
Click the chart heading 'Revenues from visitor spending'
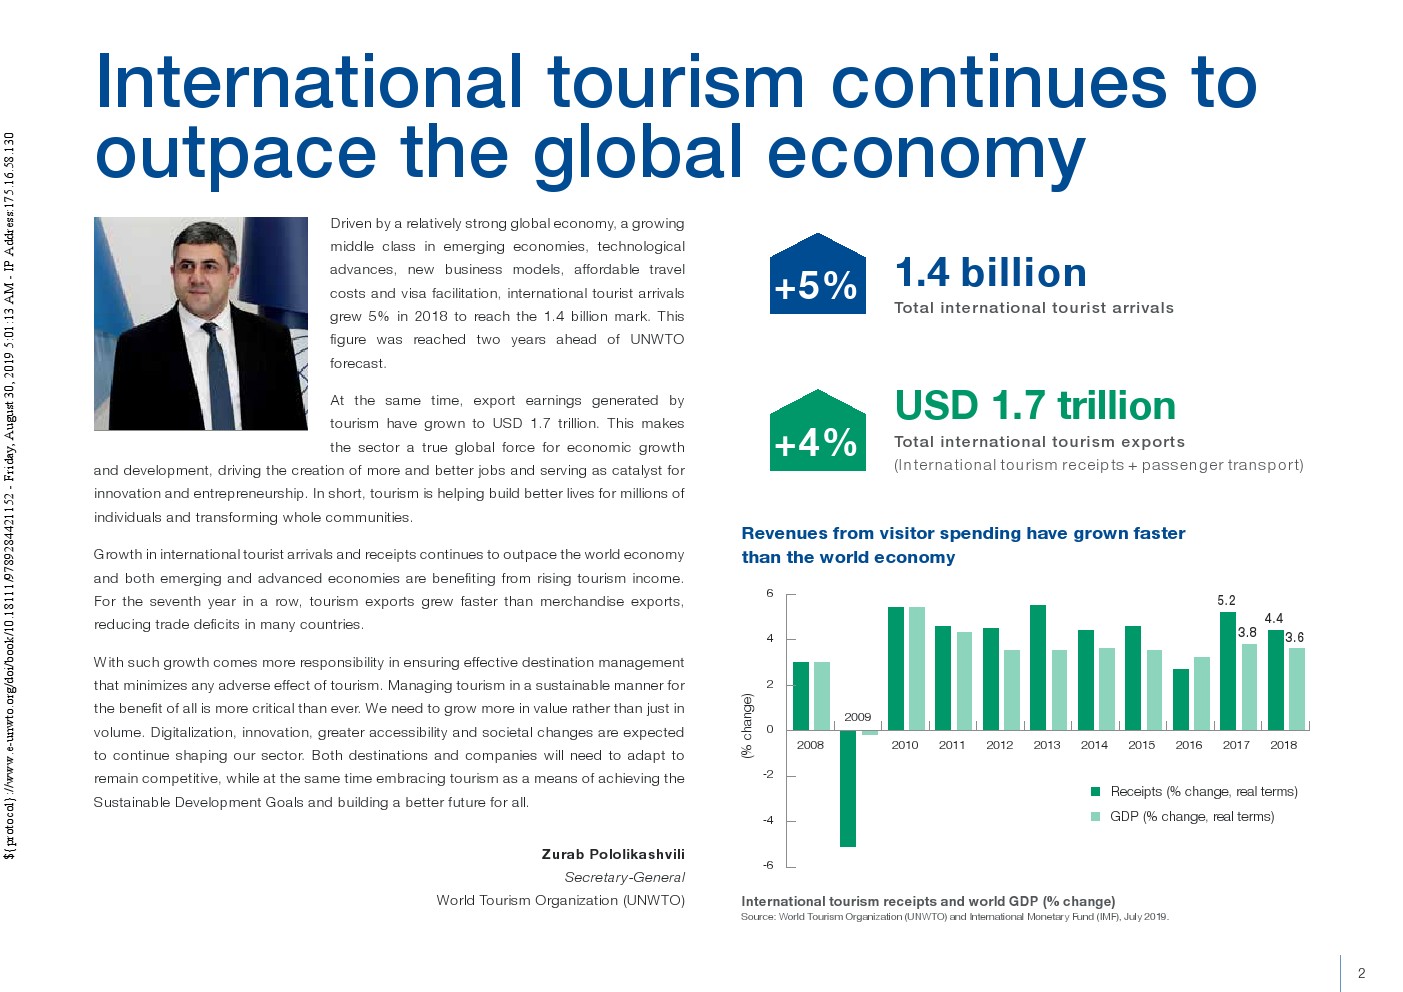click(962, 534)
